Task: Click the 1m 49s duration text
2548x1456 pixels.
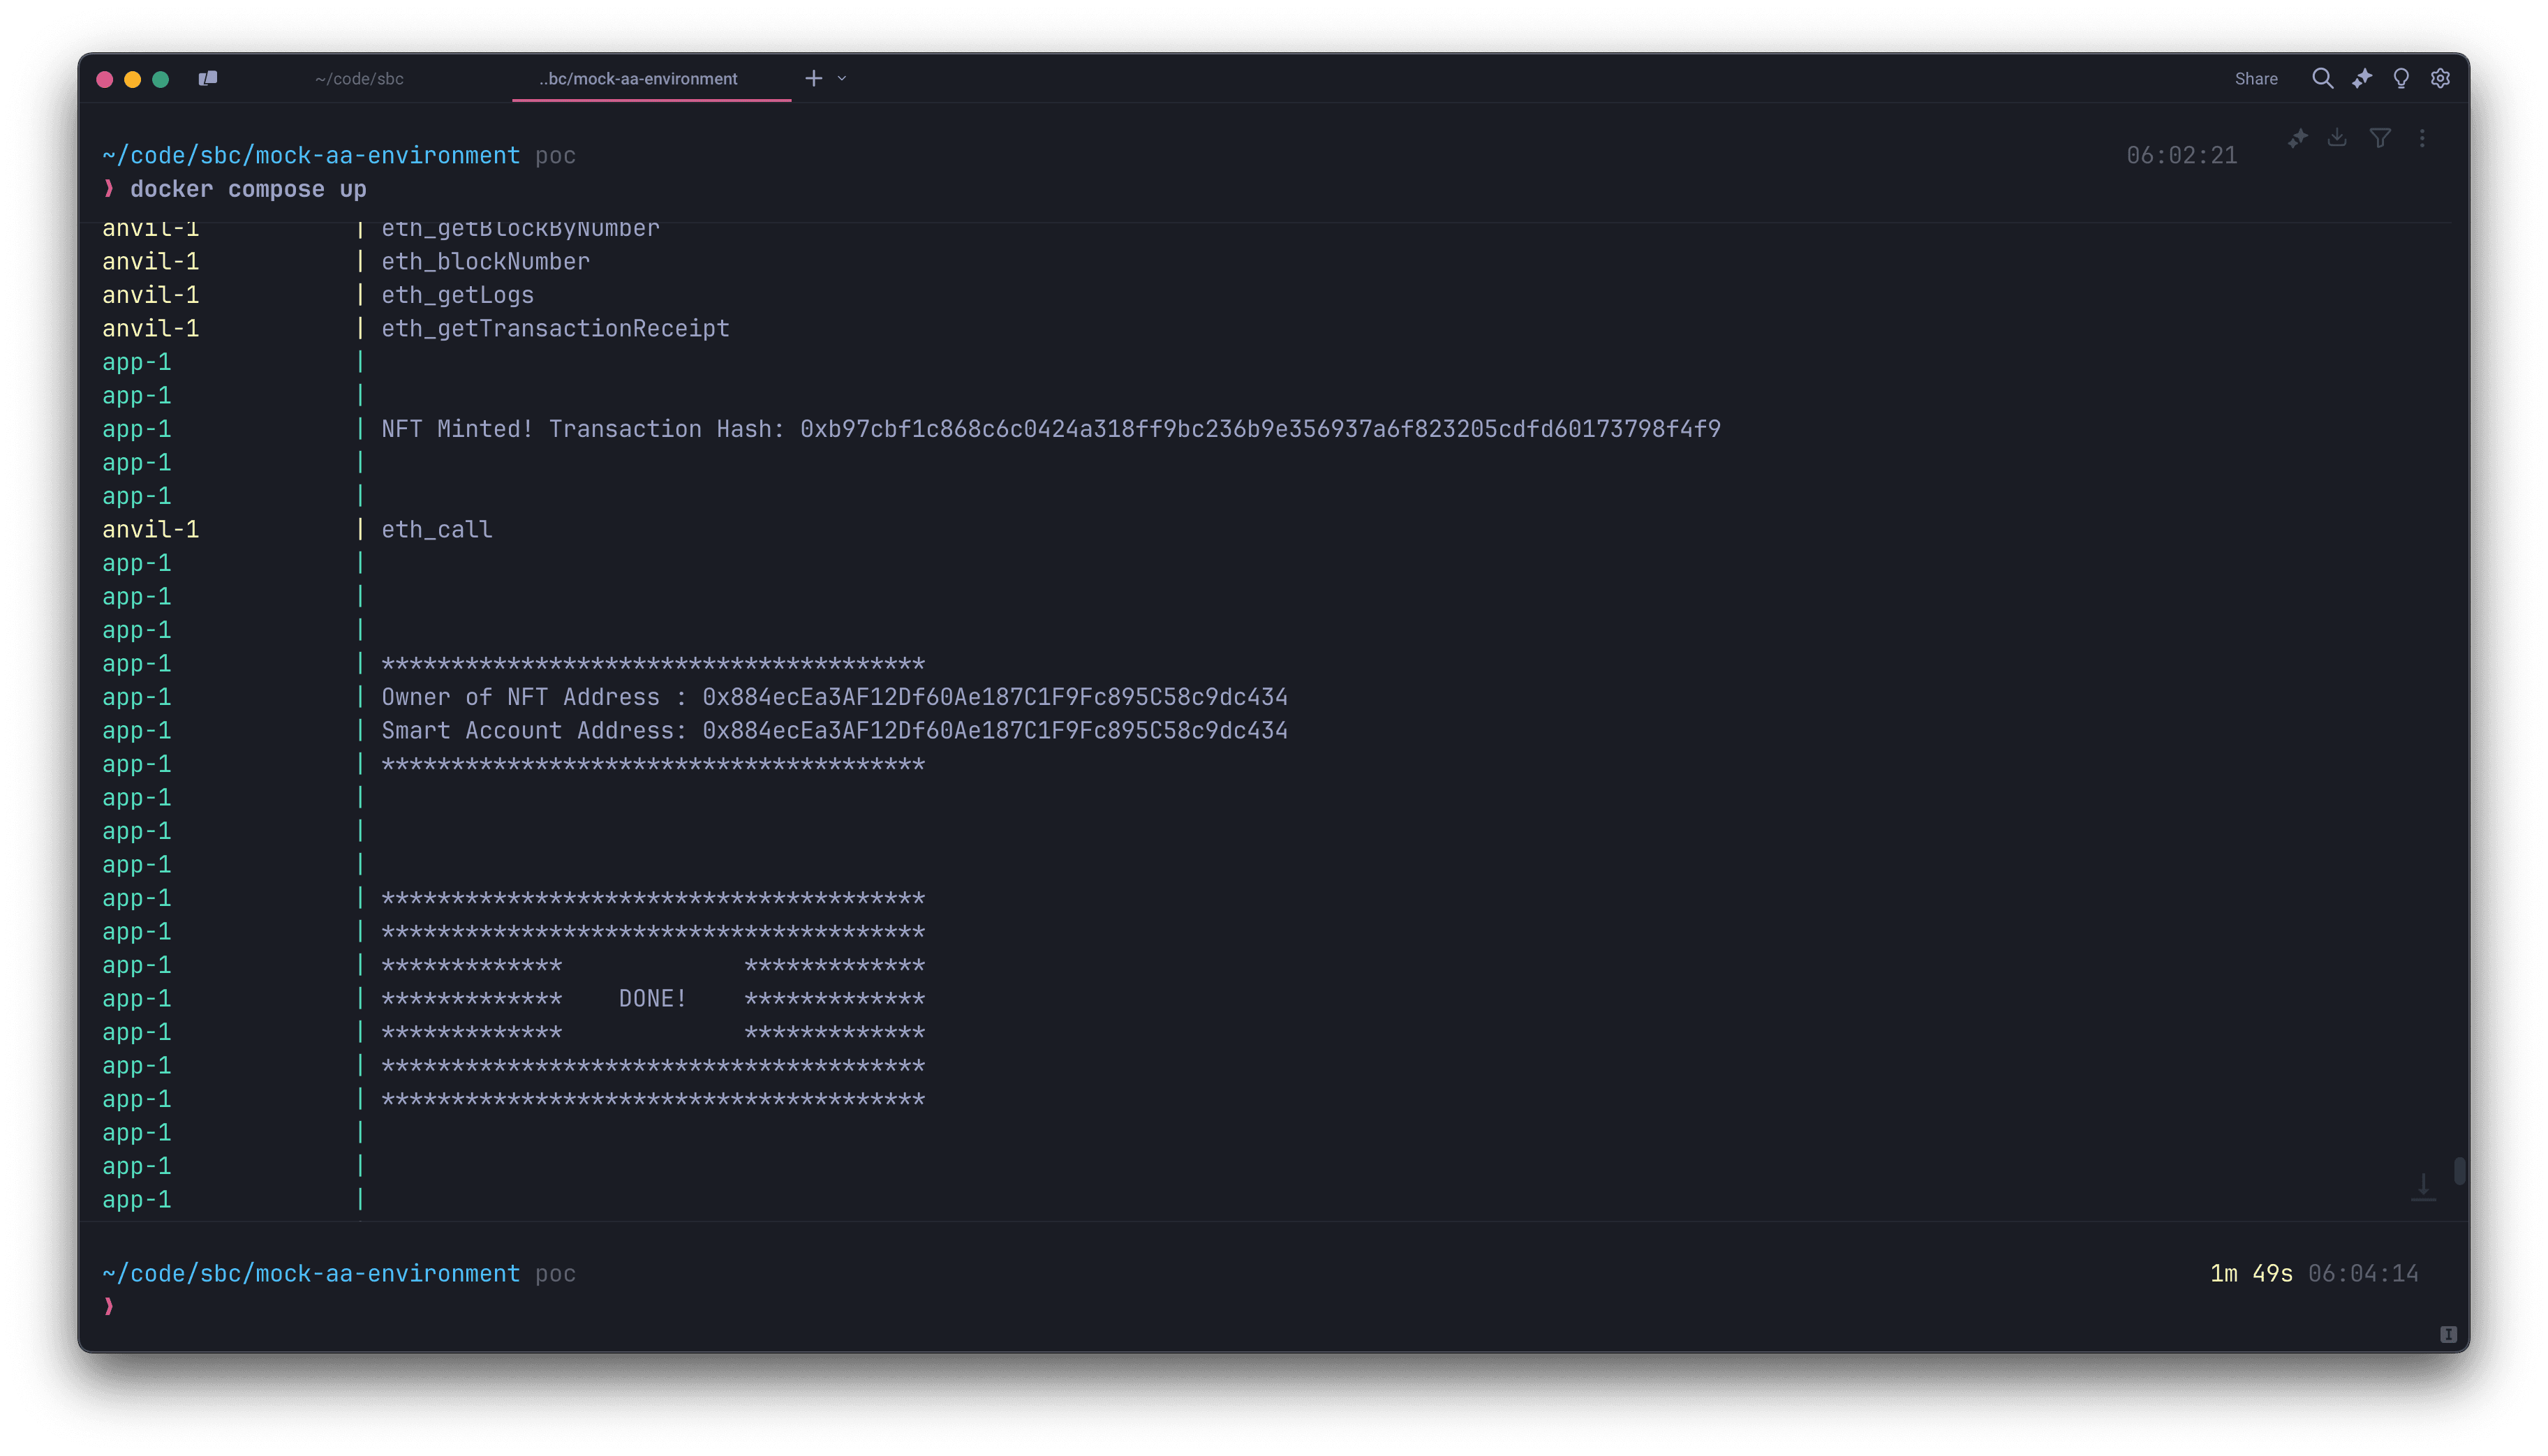Action: pyautogui.click(x=2251, y=1273)
